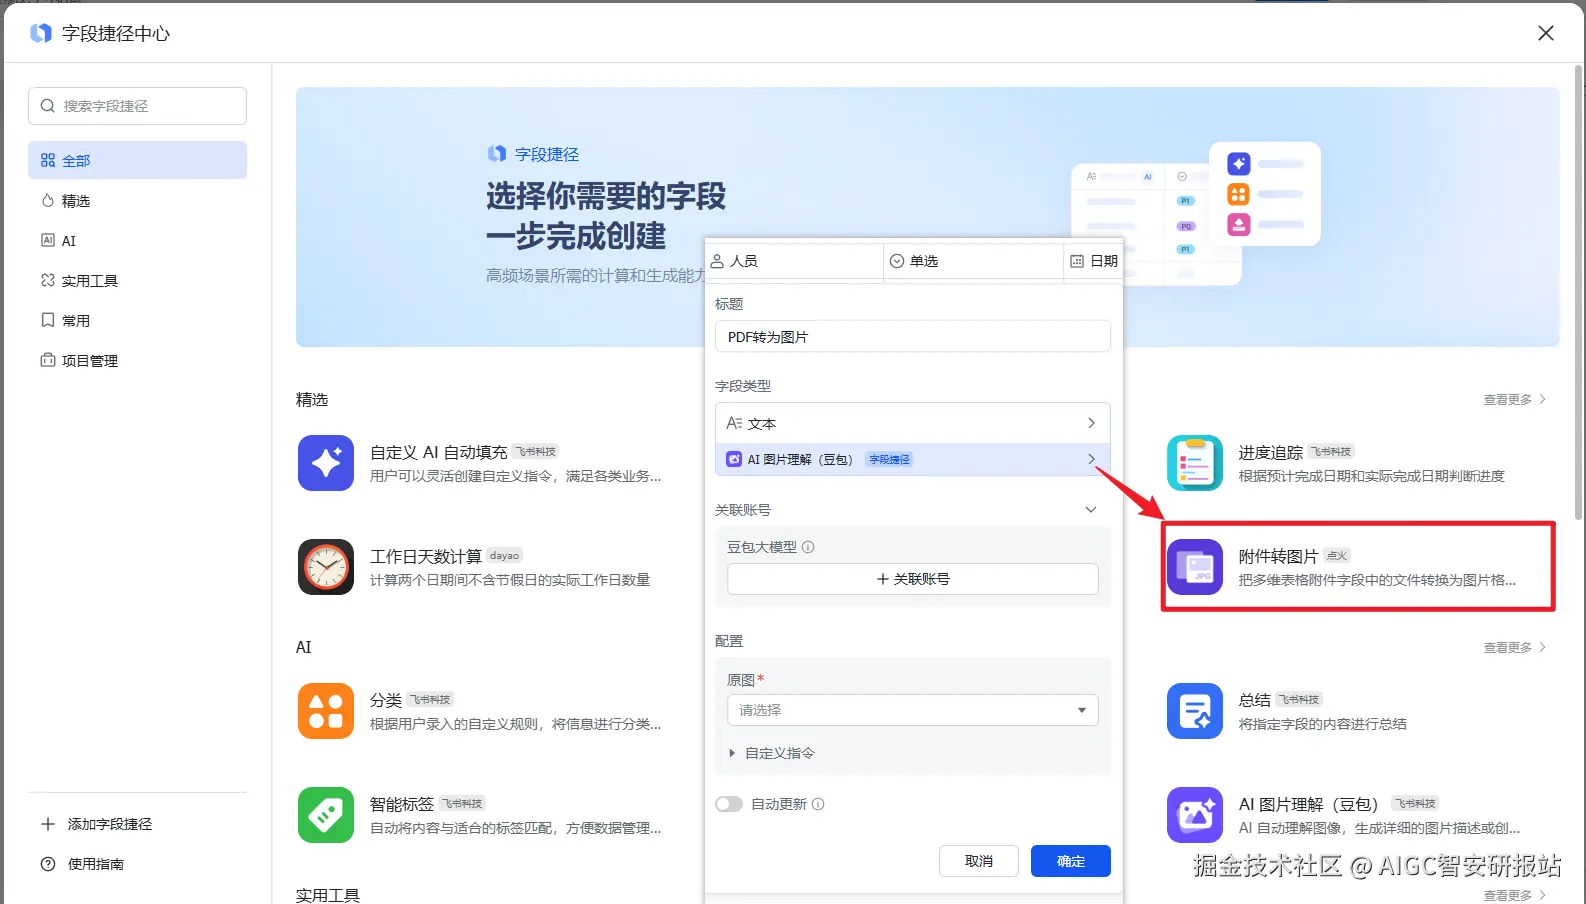Select the 常用 category in sidebar
Screen dimensions: 1586x904
pyautogui.click(x=137, y=320)
